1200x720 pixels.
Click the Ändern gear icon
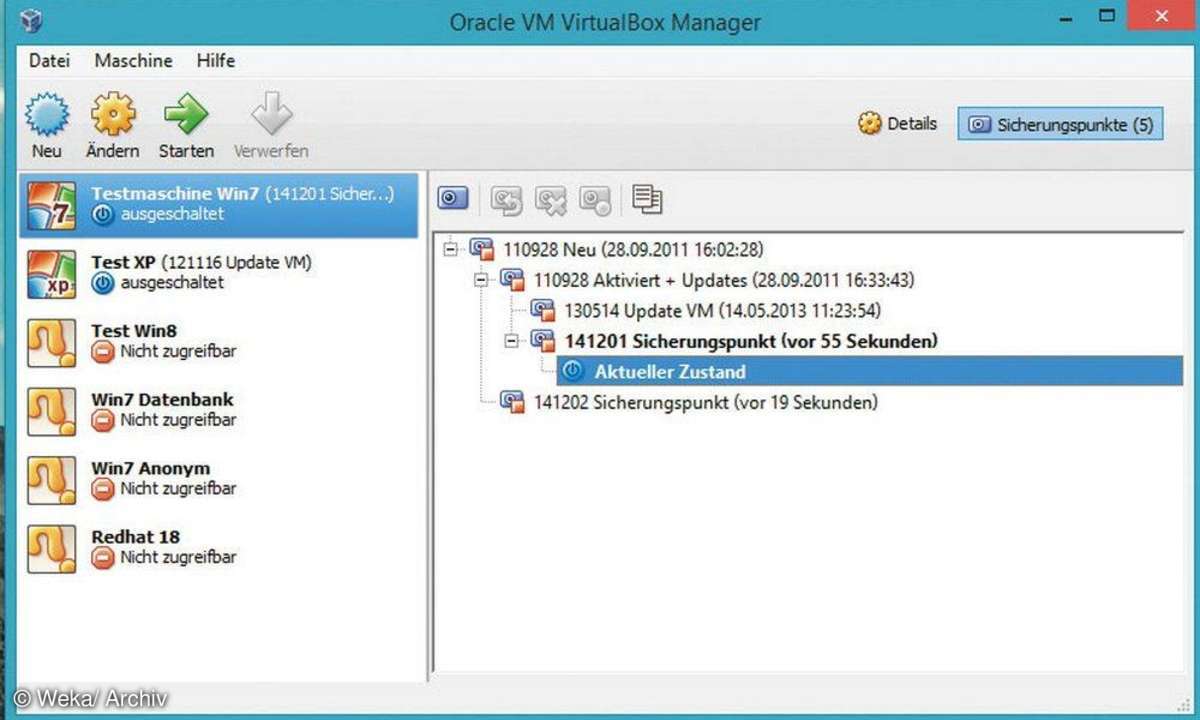click(113, 113)
